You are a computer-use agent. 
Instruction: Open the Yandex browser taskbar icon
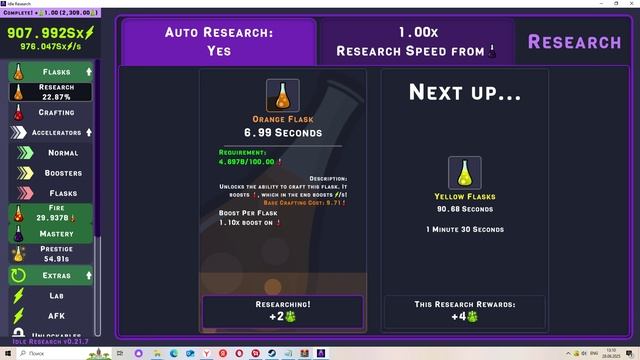tap(207, 353)
